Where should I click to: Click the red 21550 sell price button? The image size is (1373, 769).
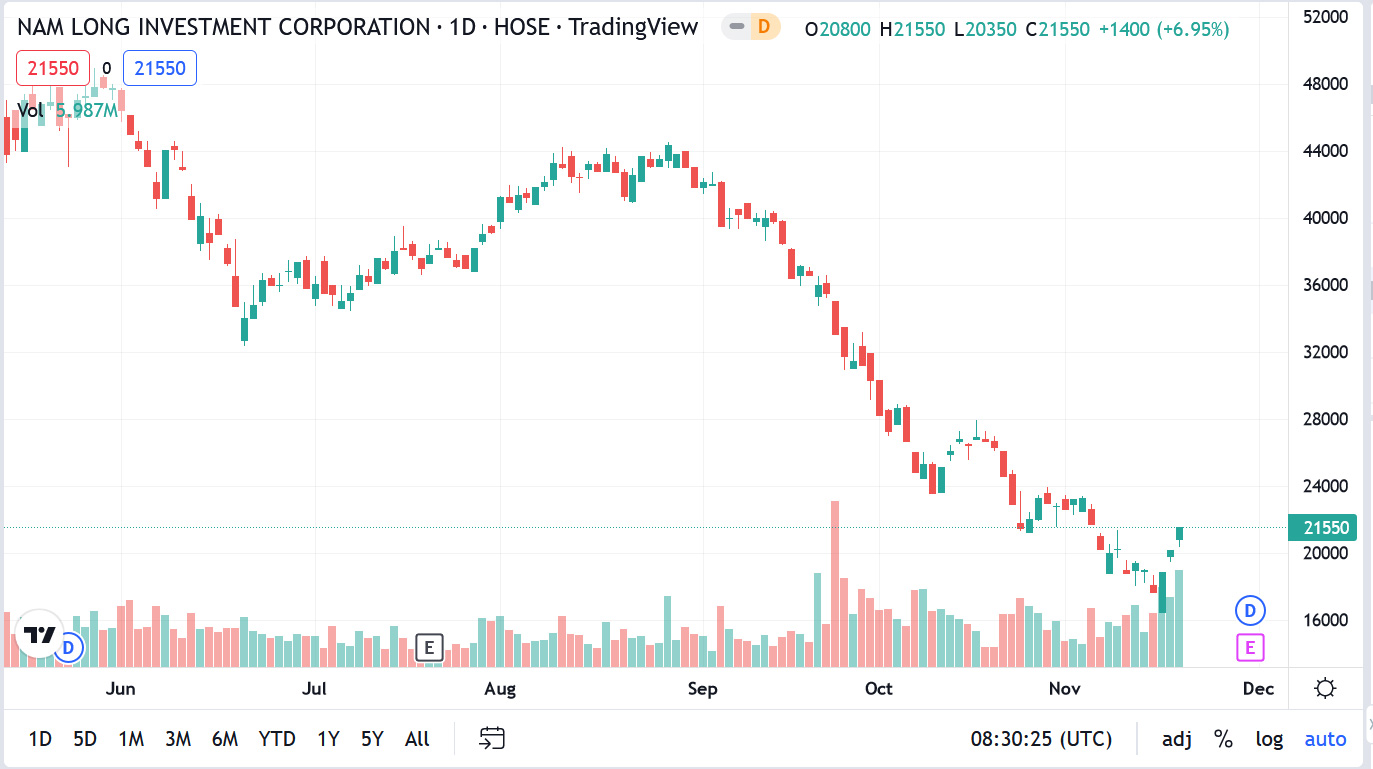pyautogui.click(x=53, y=68)
